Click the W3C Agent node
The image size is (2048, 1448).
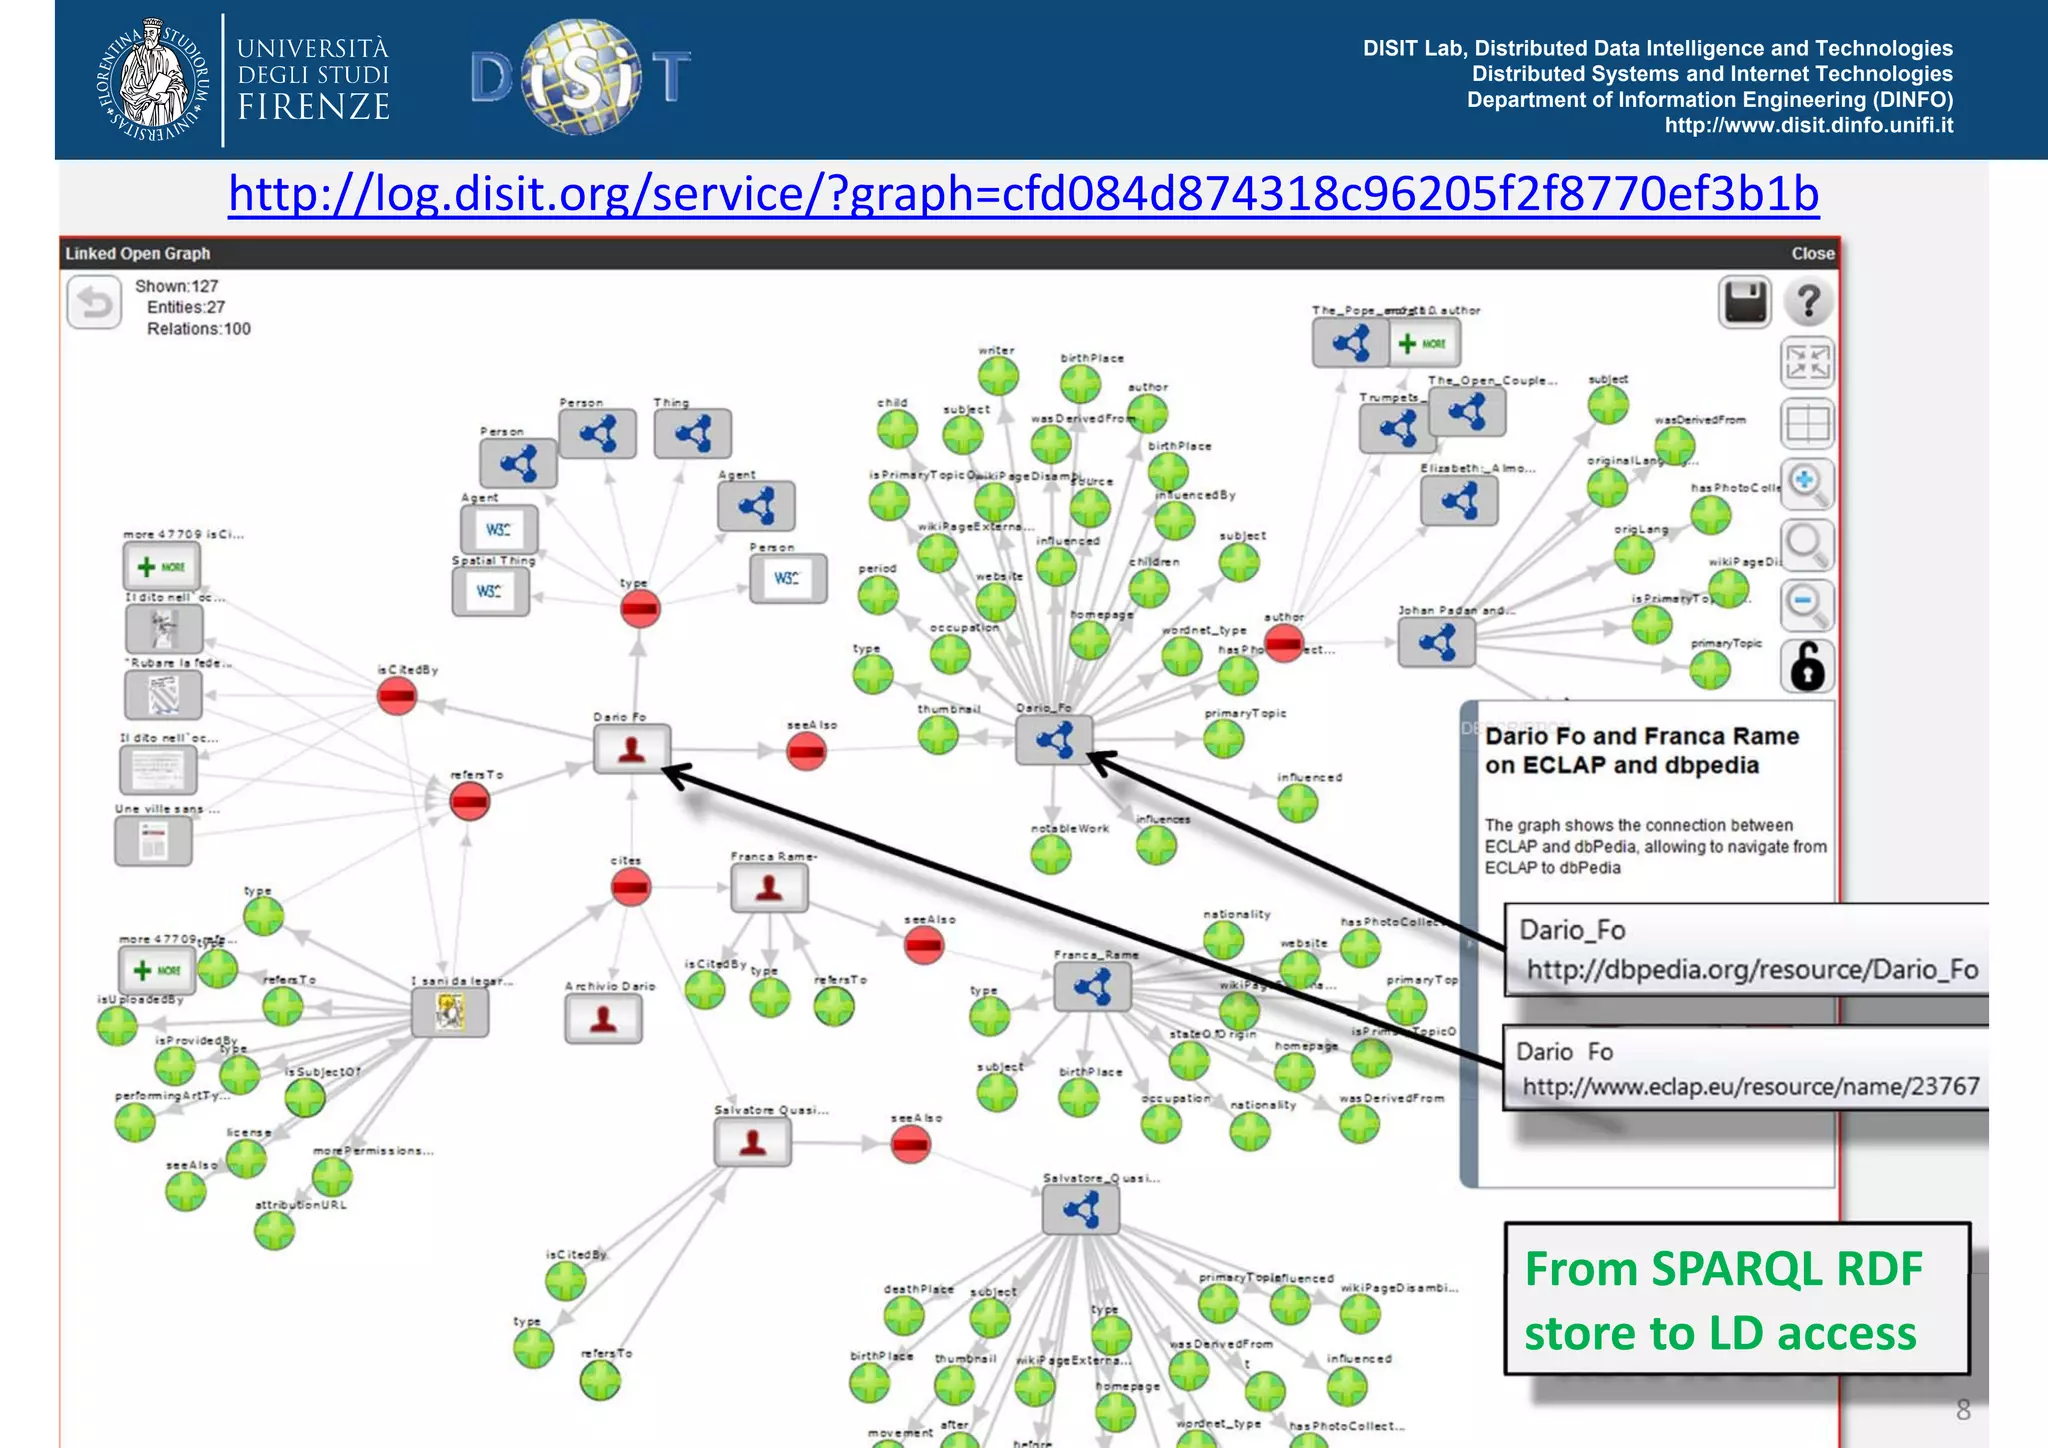pyautogui.click(x=499, y=529)
